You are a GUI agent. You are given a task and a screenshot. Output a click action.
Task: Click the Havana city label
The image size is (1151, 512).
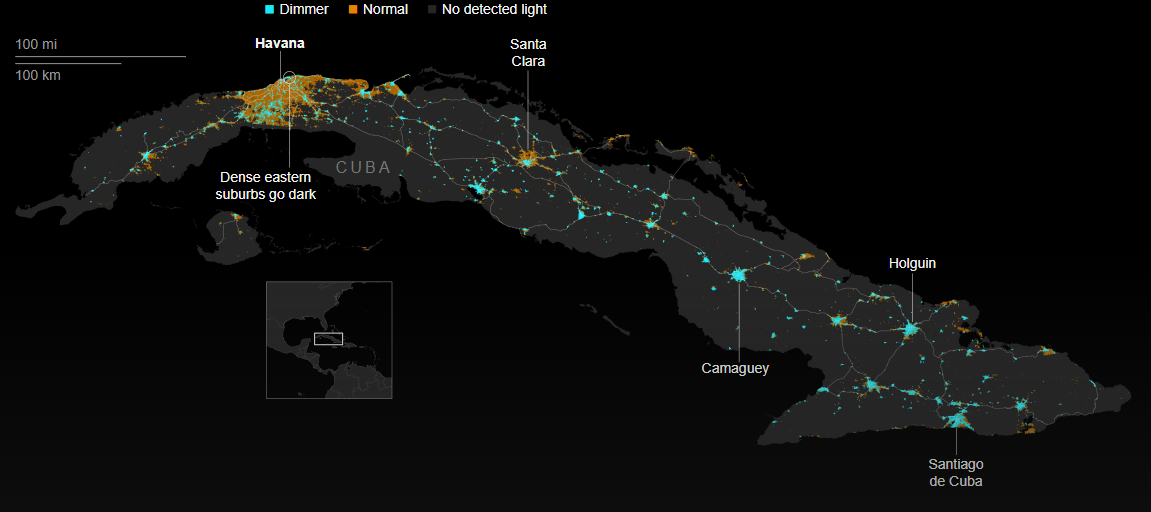(280, 43)
